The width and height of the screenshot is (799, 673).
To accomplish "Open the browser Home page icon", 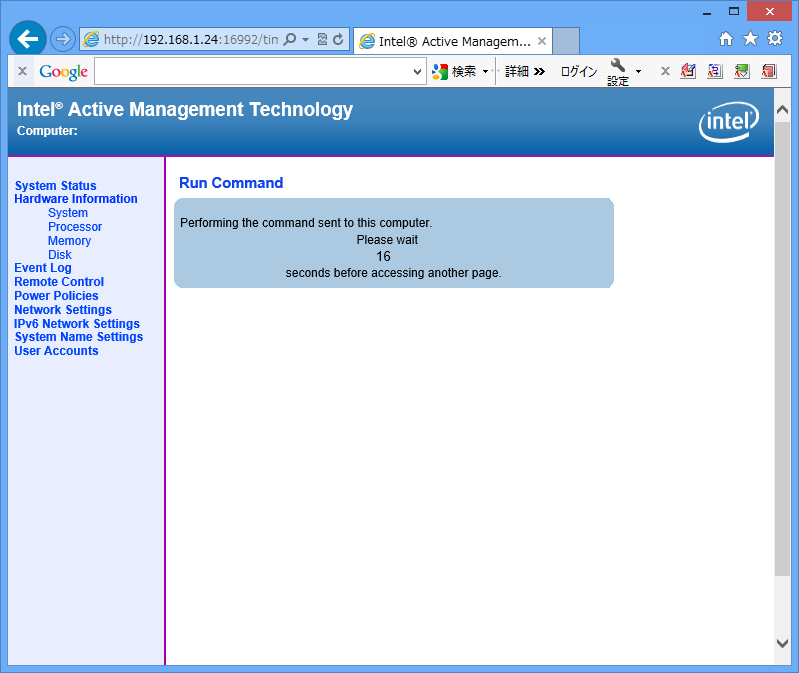I will [726, 39].
